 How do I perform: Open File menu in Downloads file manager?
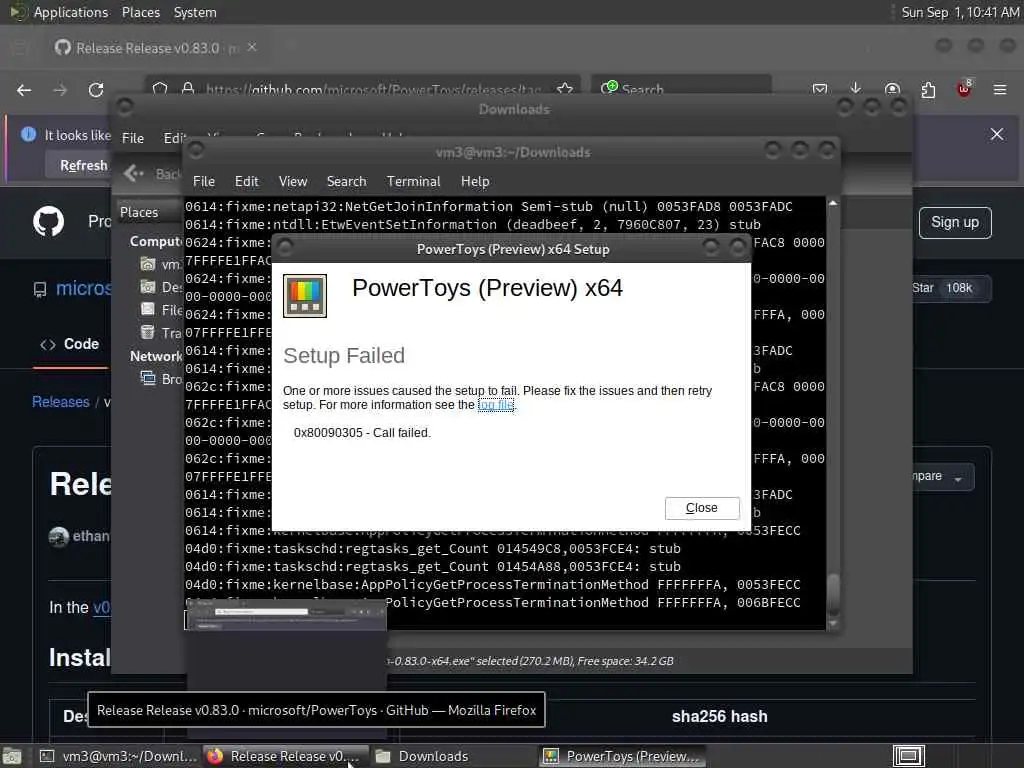click(x=133, y=138)
